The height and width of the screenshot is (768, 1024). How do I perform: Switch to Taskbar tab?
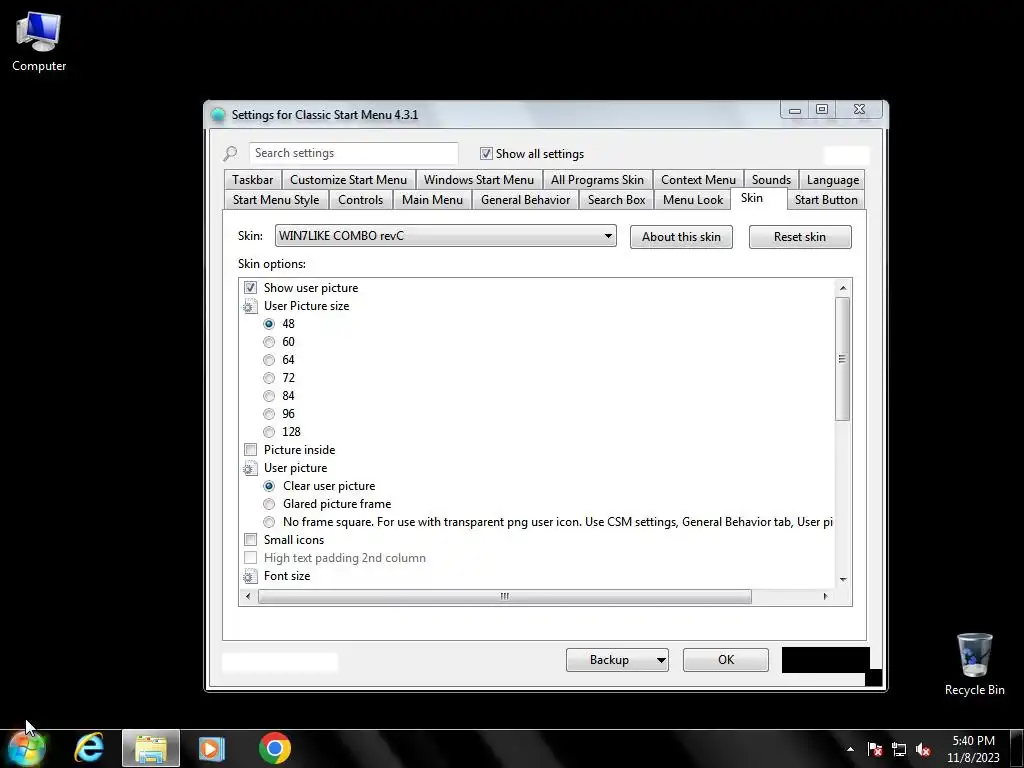tap(252, 180)
